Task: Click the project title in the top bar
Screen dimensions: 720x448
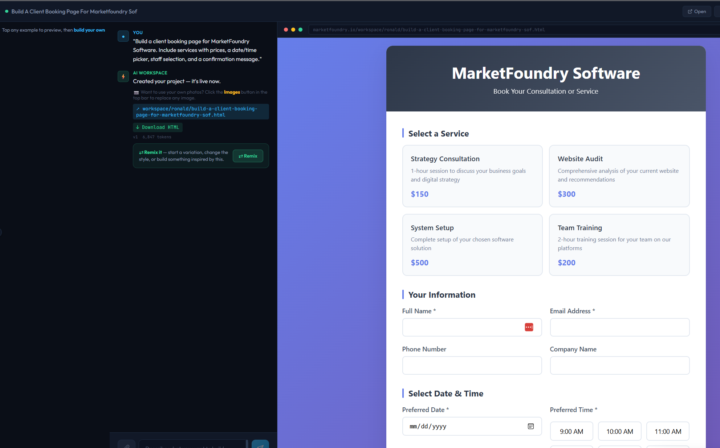Action: 74,11
